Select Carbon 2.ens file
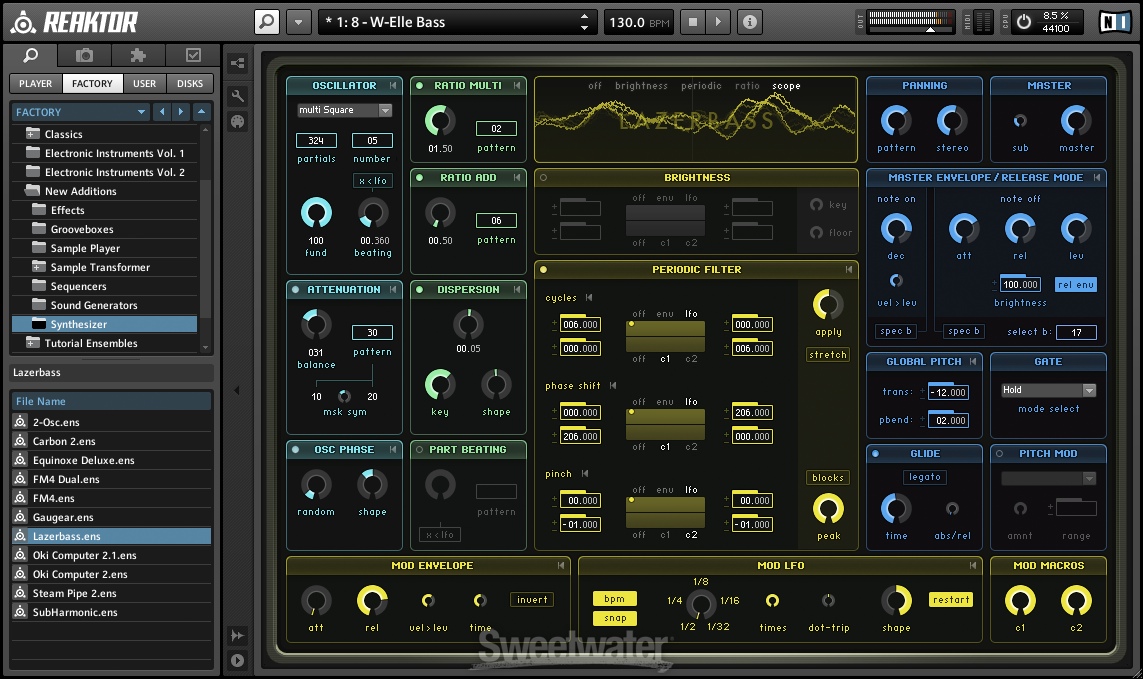The width and height of the screenshot is (1143, 679). 112,441
